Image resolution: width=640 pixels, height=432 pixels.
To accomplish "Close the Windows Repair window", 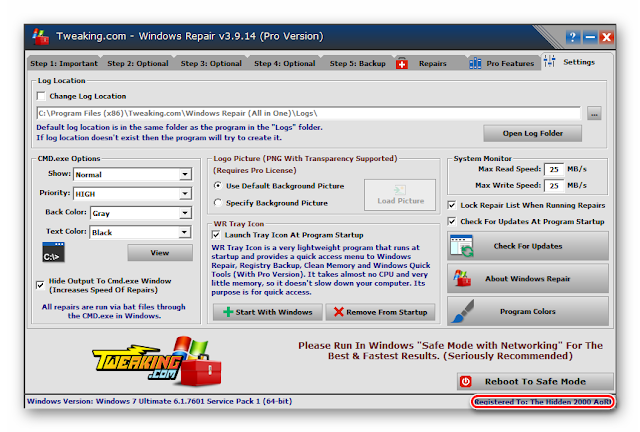I will coord(607,37).
